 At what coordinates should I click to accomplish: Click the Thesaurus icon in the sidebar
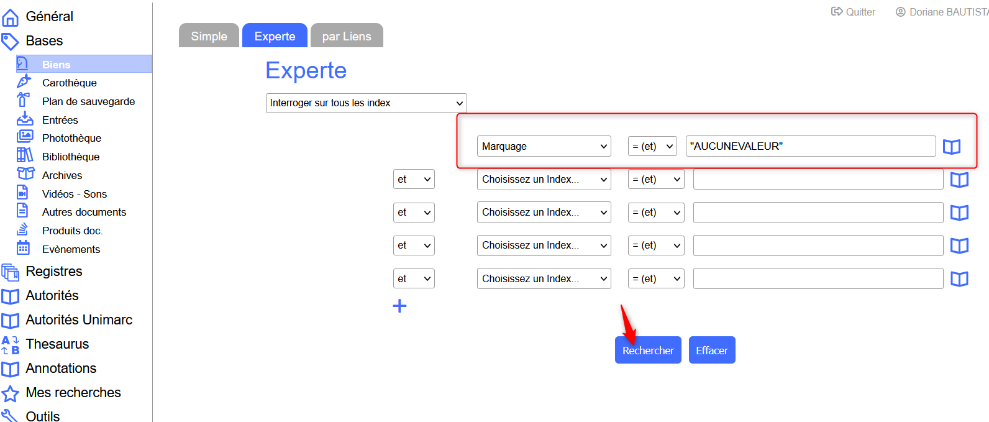pyautogui.click(x=11, y=344)
